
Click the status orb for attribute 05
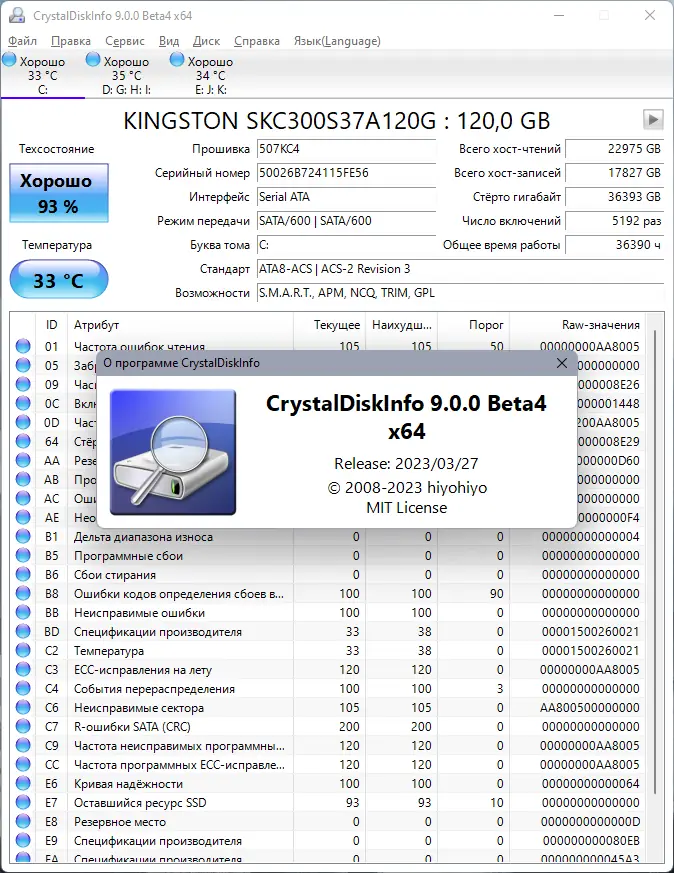[23, 365]
